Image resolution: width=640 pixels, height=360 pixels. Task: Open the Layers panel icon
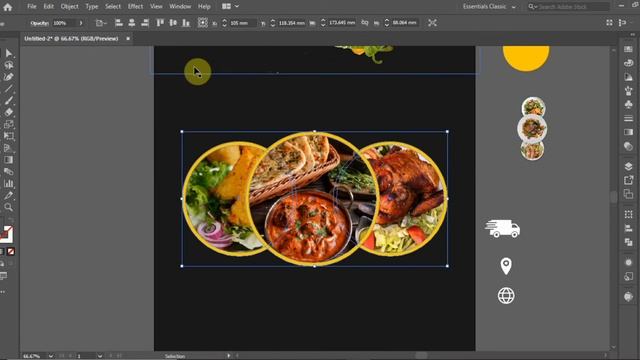pyautogui.click(x=629, y=166)
